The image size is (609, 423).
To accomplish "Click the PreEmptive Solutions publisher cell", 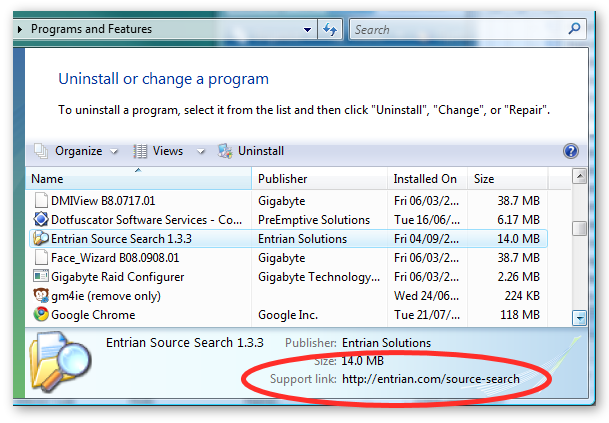I will click(x=314, y=220).
